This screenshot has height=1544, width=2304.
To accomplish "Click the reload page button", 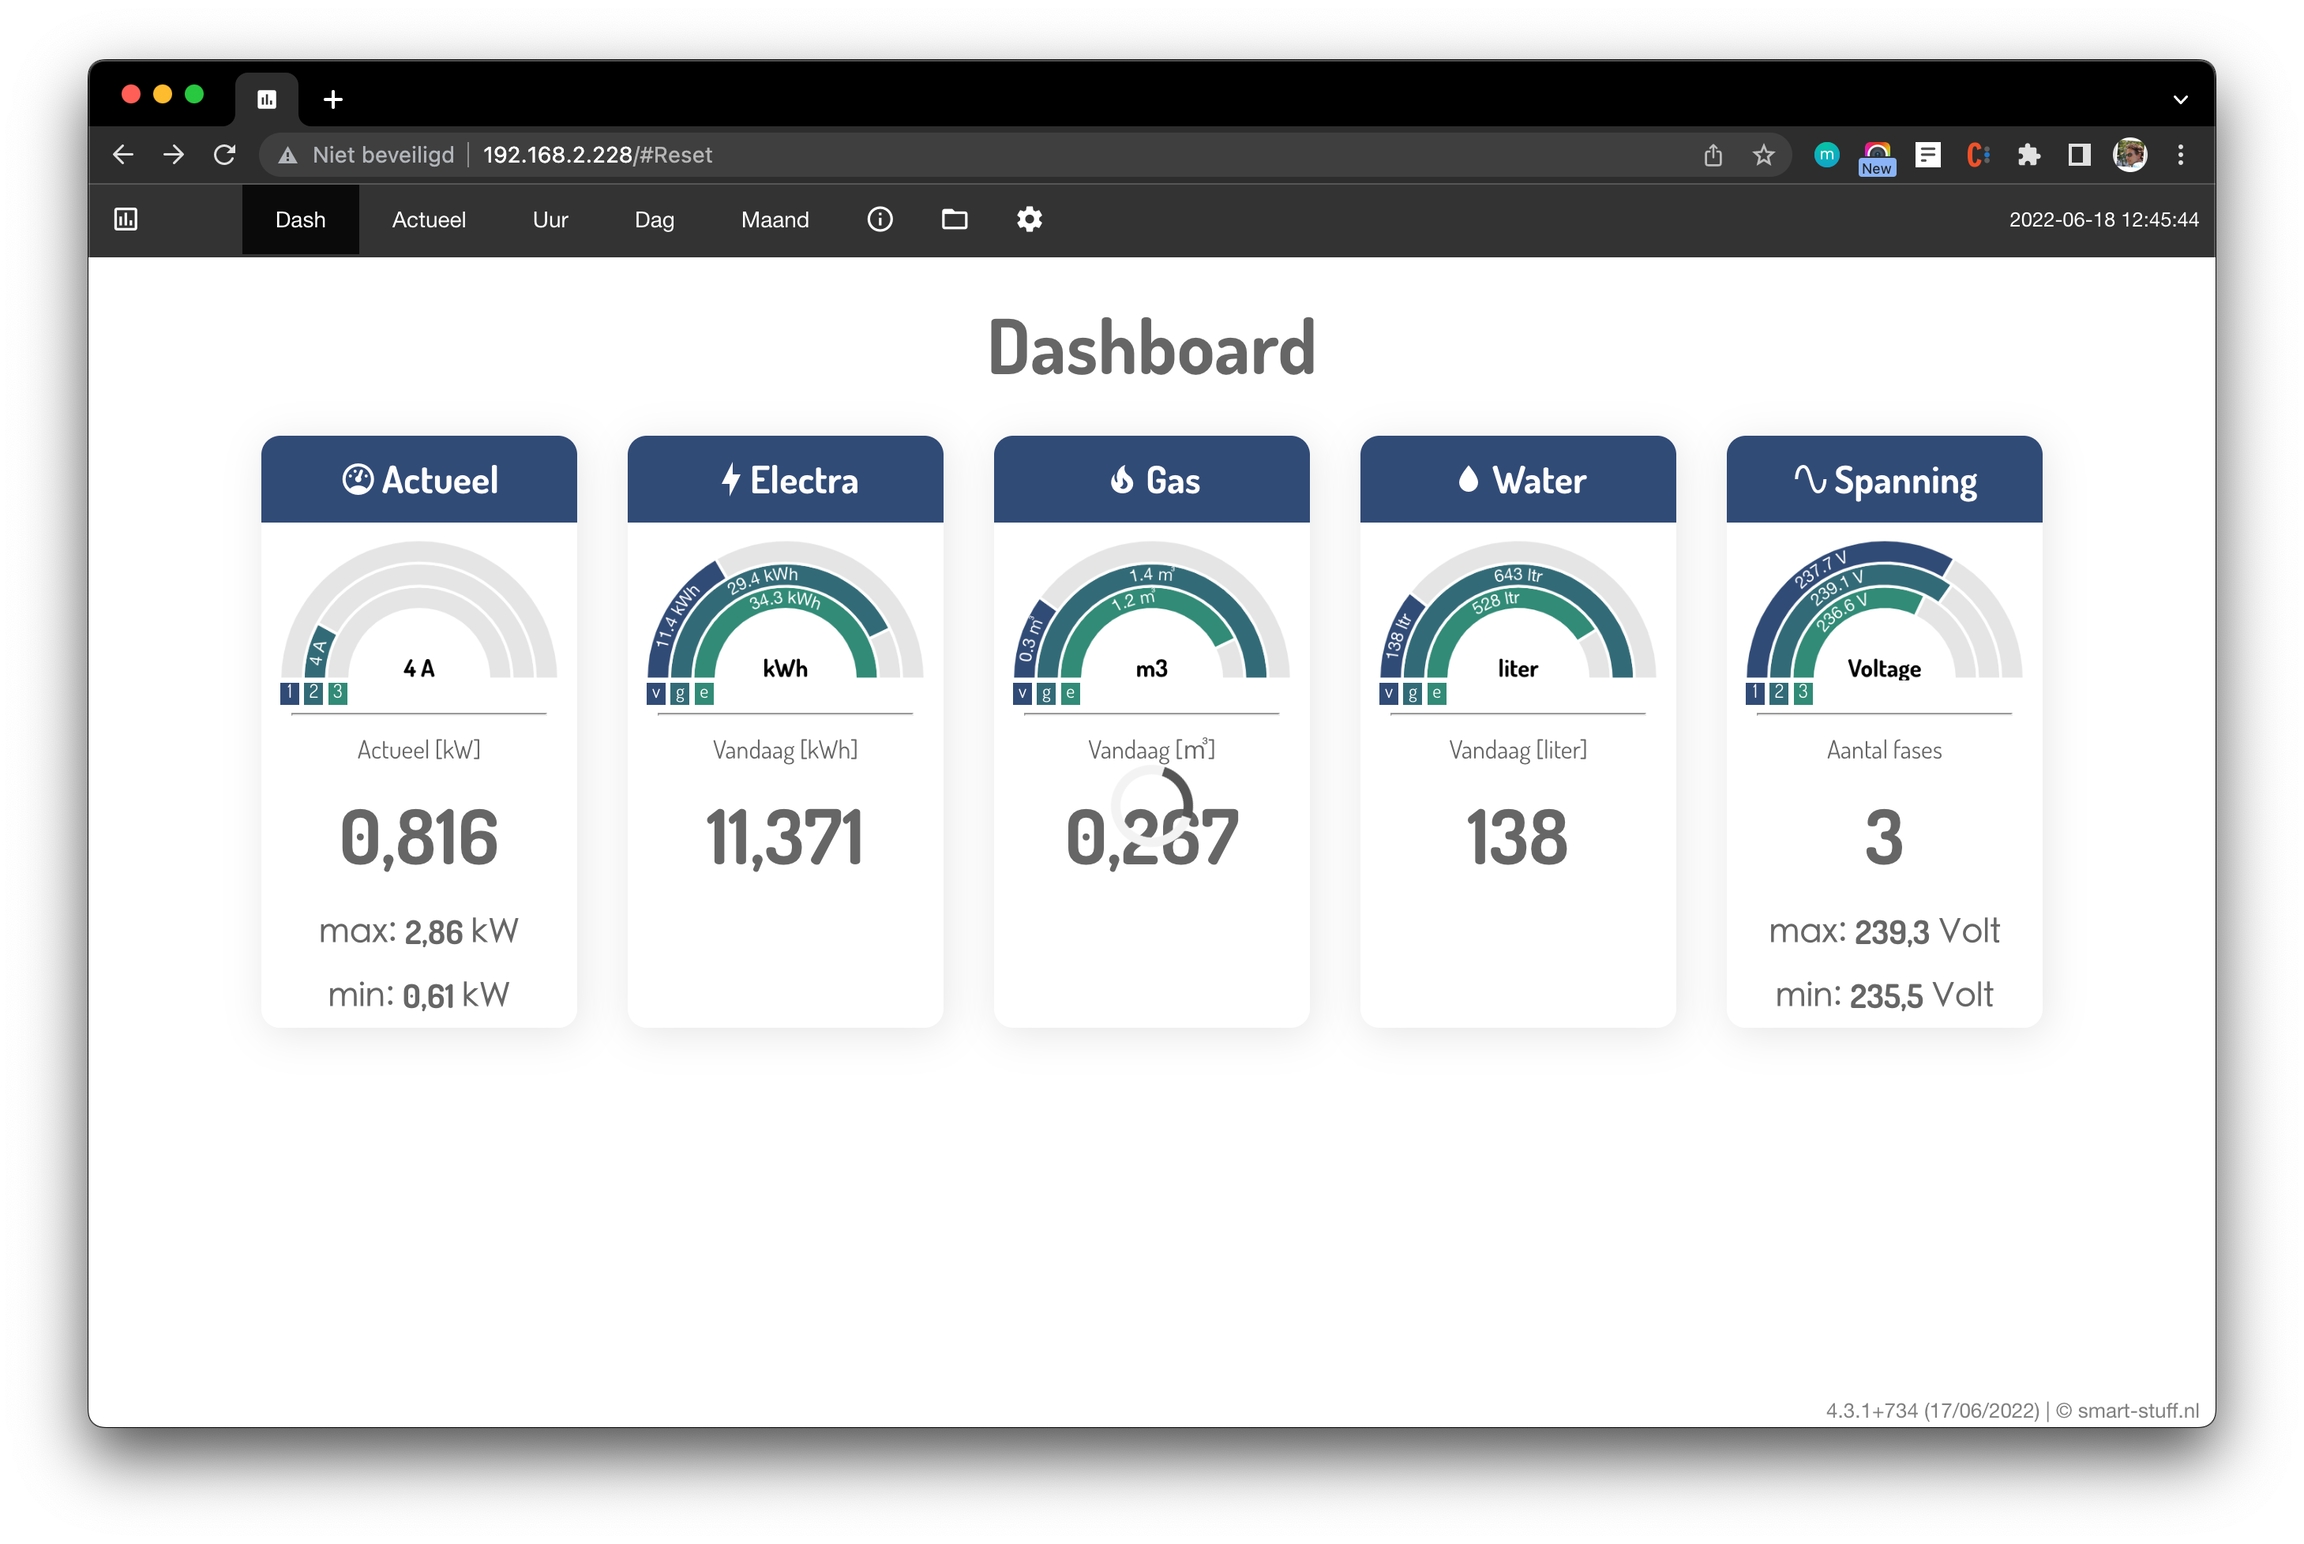I will 225,155.
